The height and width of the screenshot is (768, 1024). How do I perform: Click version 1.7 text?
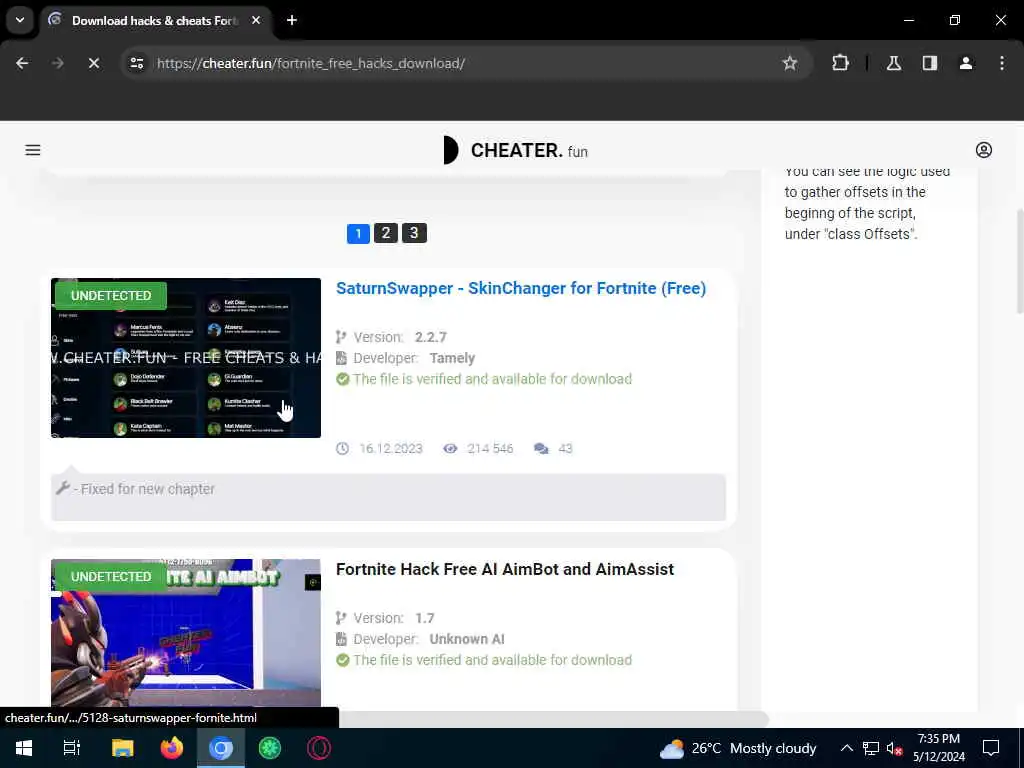tap(424, 618)
